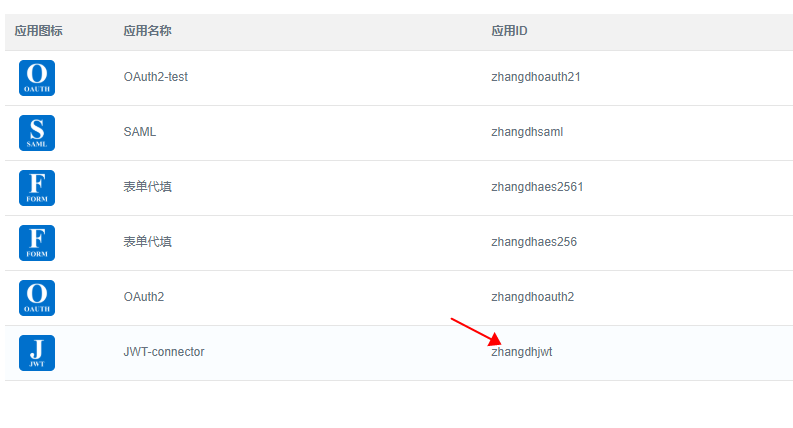Select the zhangdhoauth21 application ID

click(536, 78)
